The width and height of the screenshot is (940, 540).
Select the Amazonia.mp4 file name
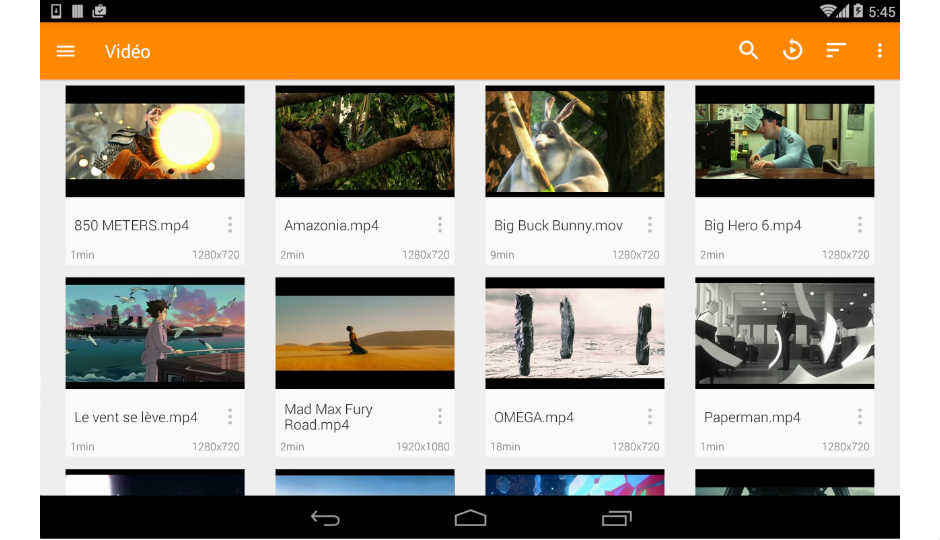tap(332, 226)
